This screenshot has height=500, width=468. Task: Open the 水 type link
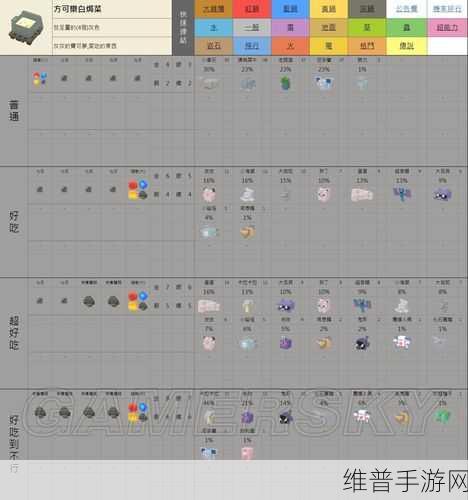coord(214,27)
